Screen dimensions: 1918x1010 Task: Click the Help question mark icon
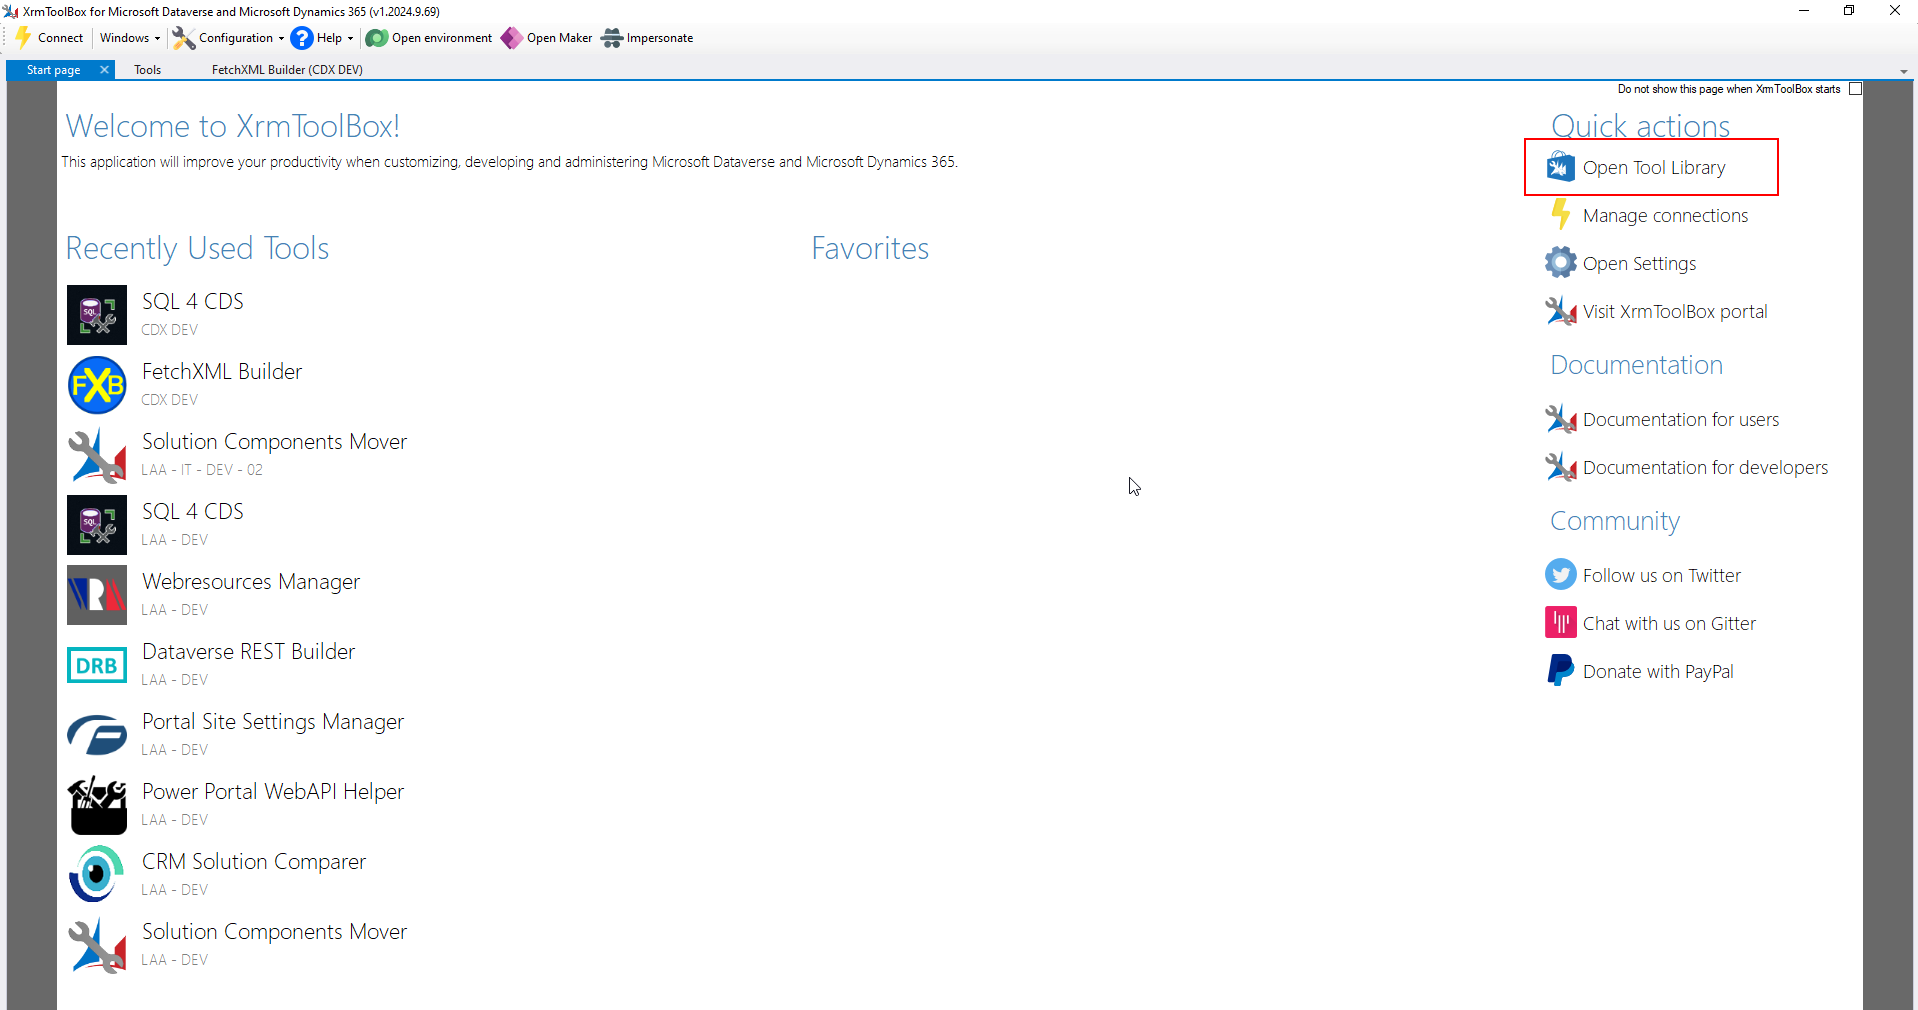[302, 38]
